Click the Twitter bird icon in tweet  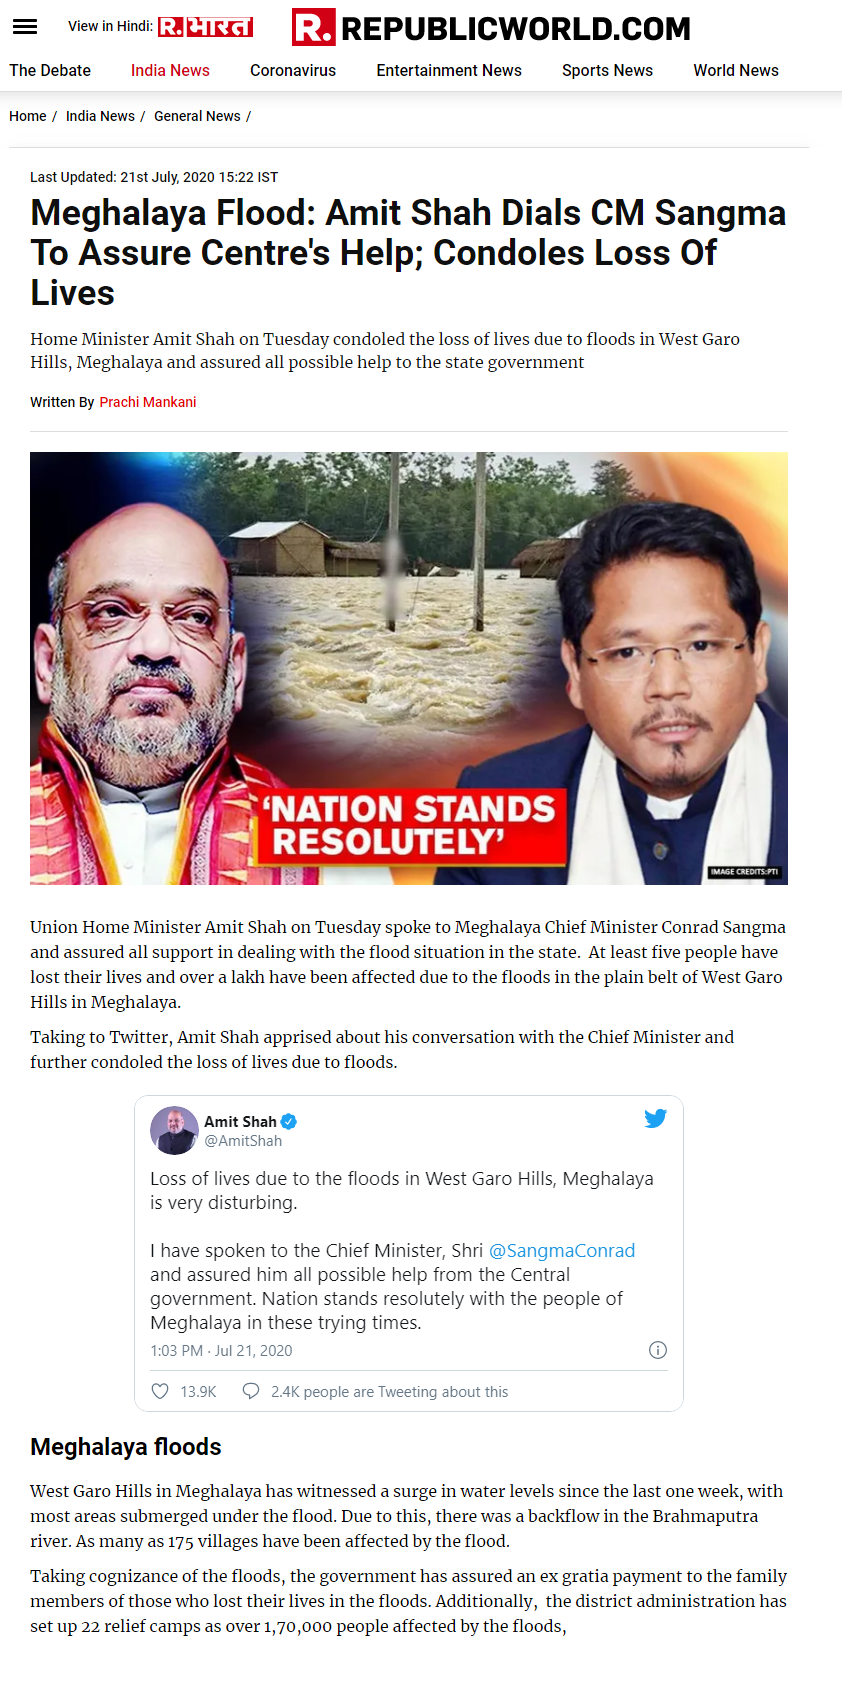(655, 1118)
